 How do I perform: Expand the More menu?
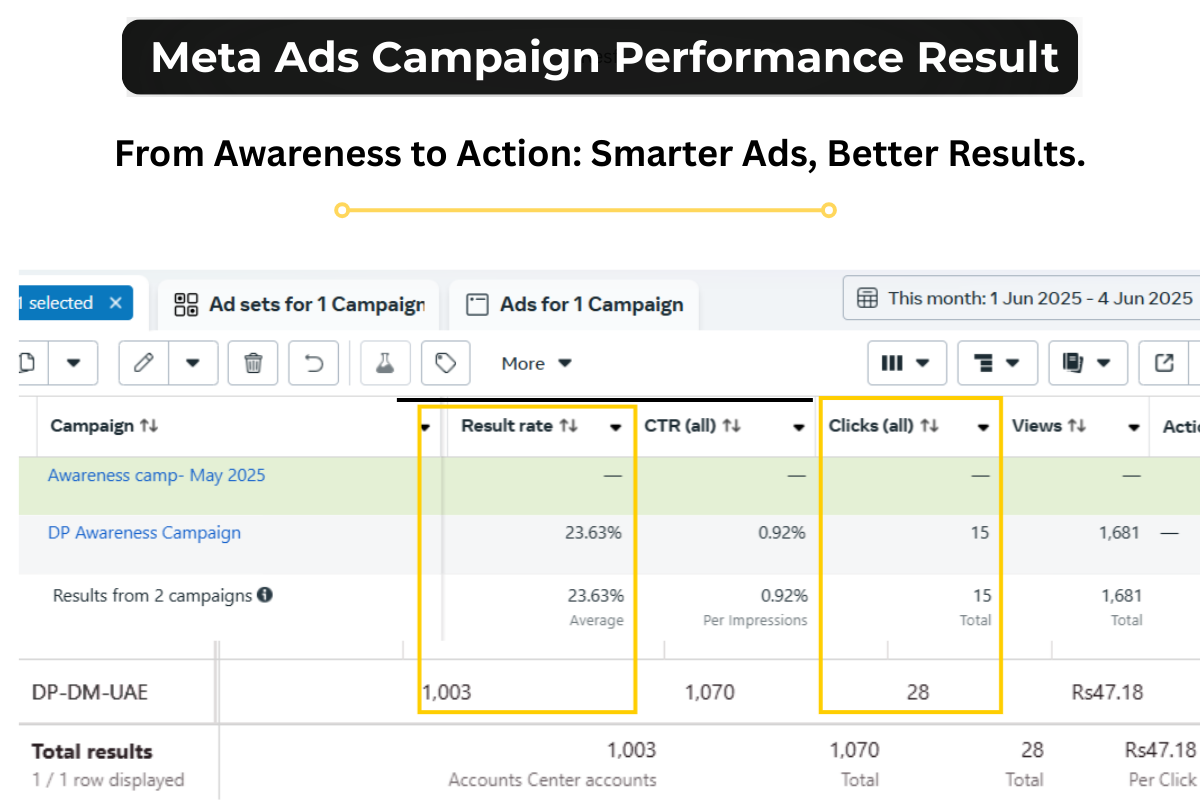point(536,363)
